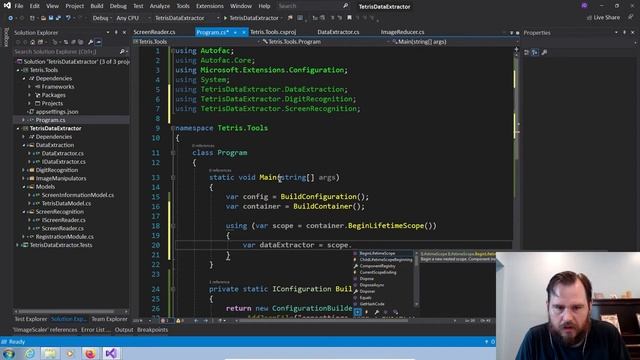Image resolution: width=640 pixels, height=360 pixels.
Task: Click the media player taskbar icon
Action: click(x=70, y=353)
